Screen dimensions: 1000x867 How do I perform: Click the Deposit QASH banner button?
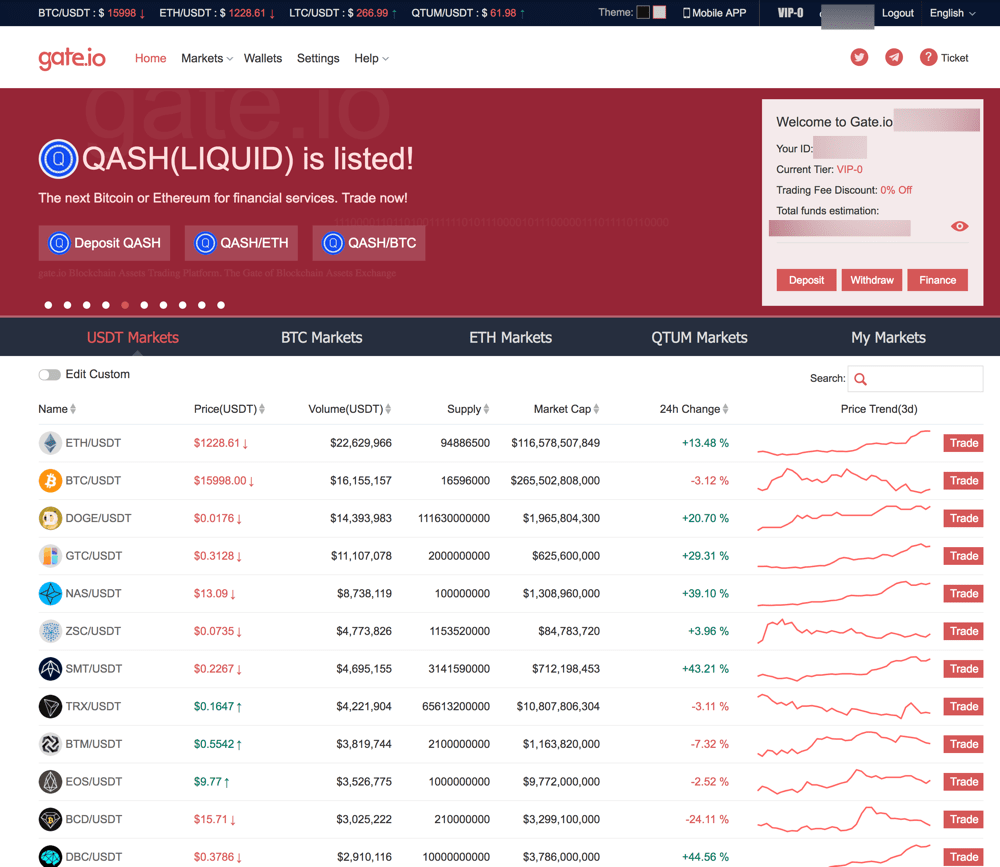pos(105,243)
